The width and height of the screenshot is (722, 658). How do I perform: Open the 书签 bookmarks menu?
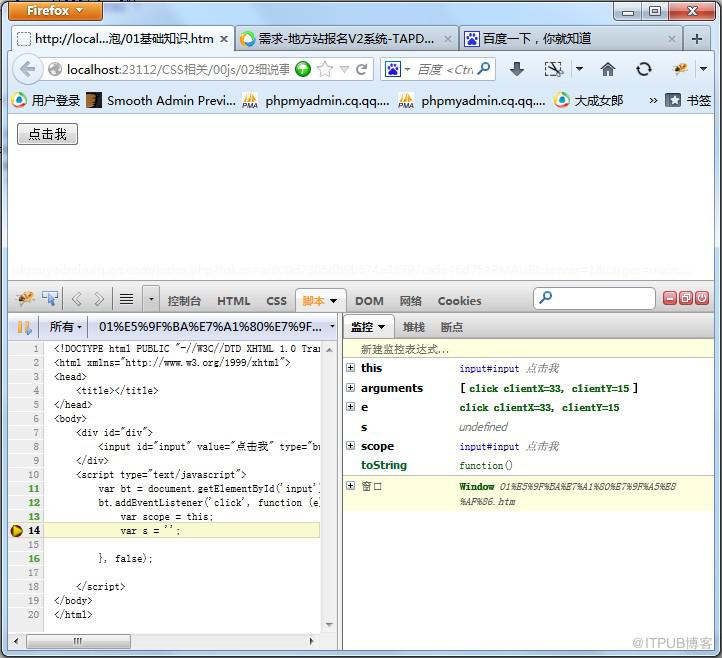pos(688,100)
